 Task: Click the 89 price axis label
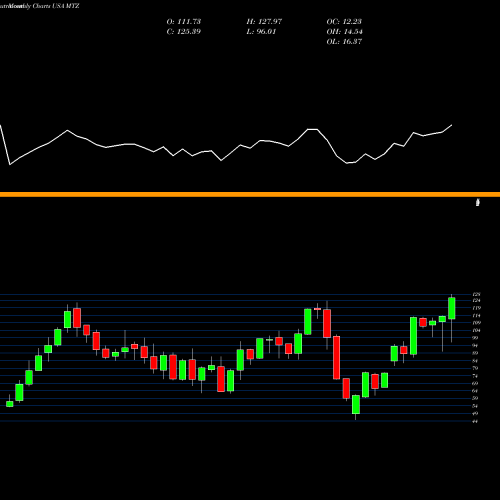[475, 353]
